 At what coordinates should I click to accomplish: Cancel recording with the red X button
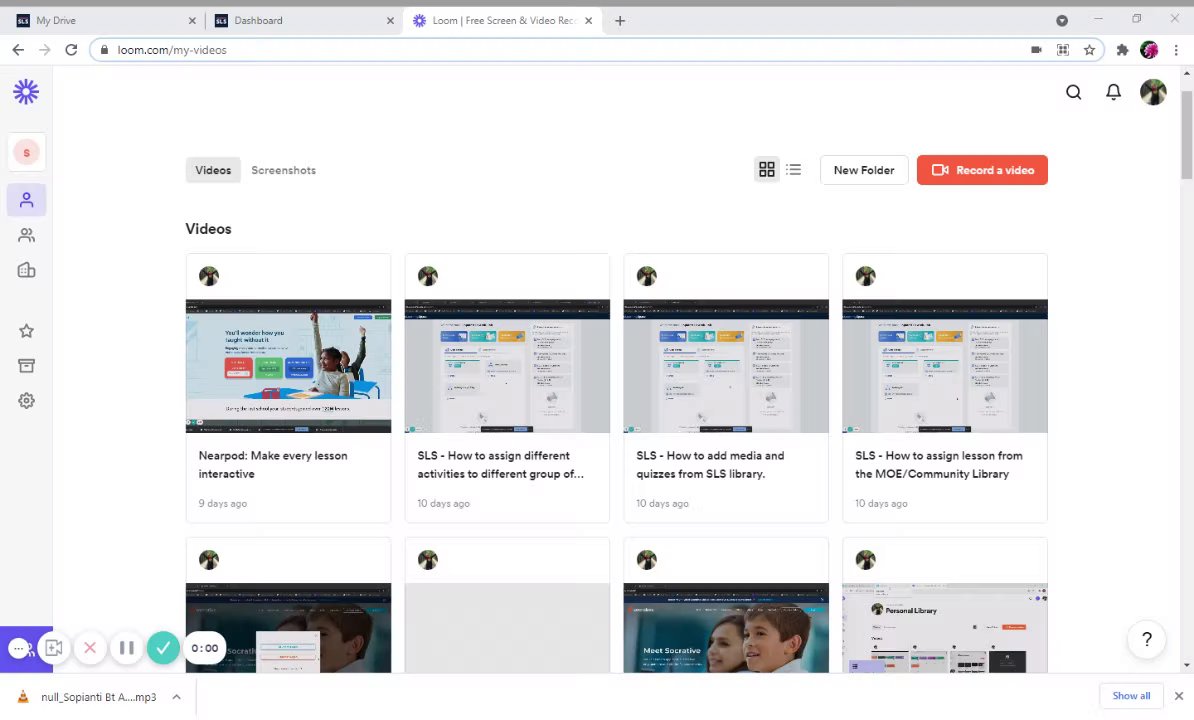(x=90, y=648)
